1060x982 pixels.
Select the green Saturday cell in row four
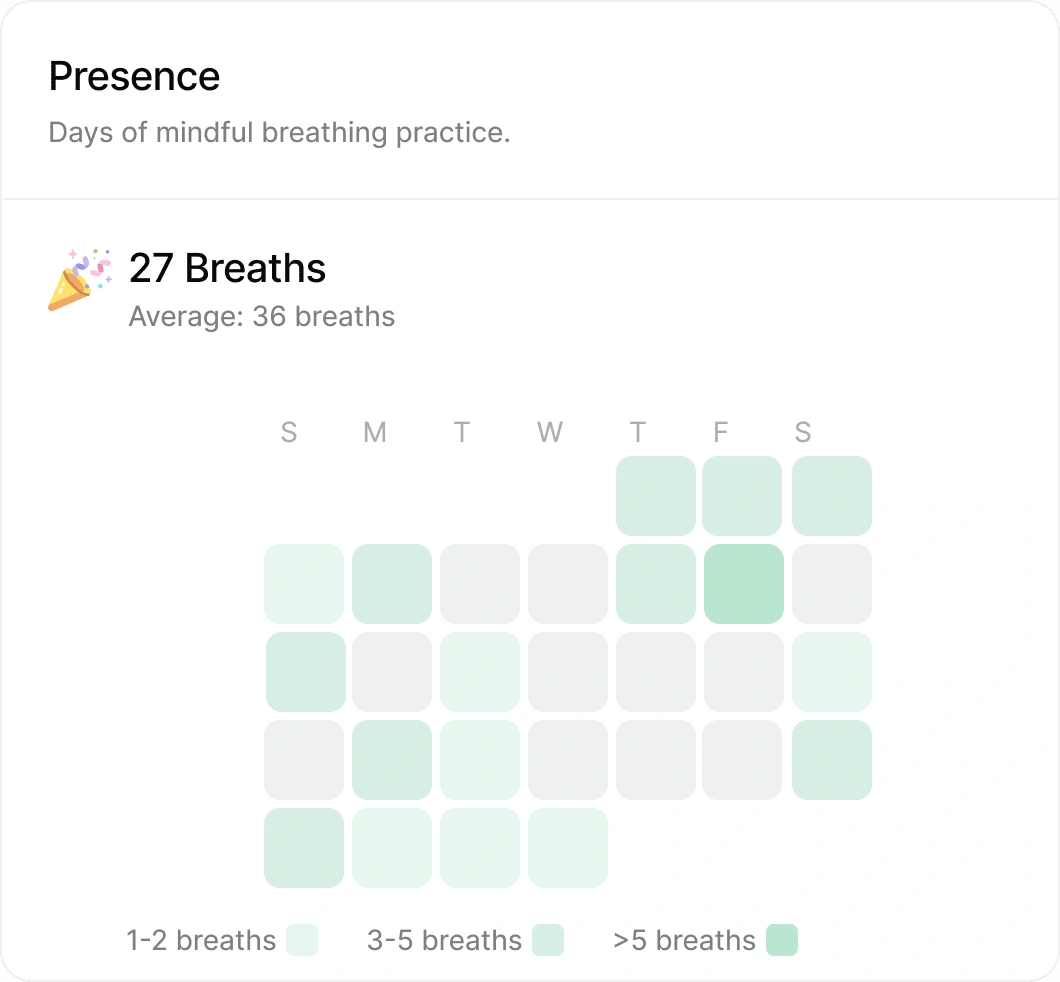tap(832, 760)
